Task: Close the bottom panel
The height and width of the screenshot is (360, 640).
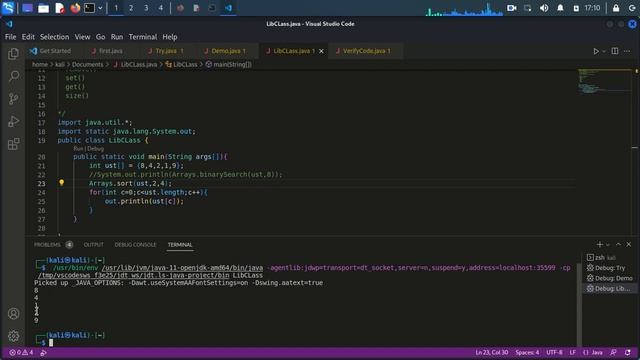Action: [x=629, y=244]
